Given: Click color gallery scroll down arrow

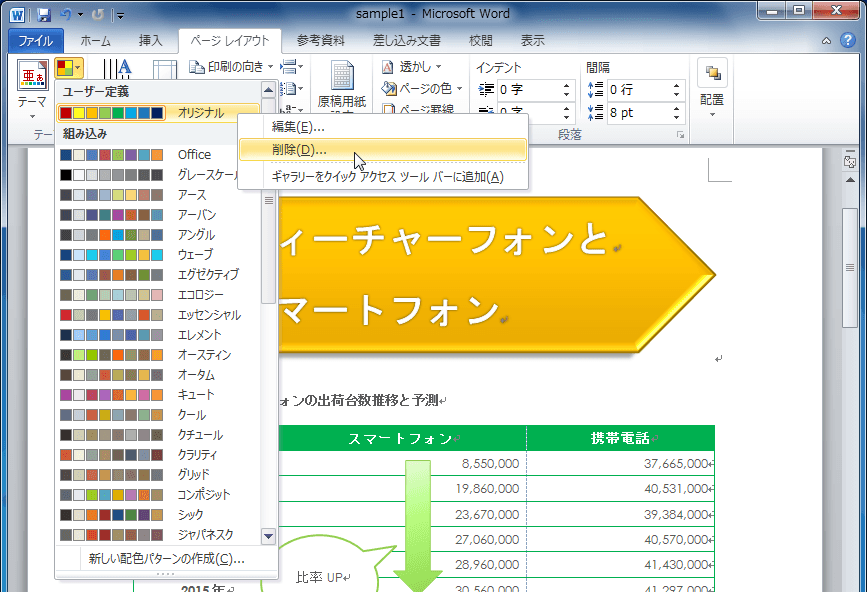Looking at the screenshot, I should pyautogui.click(x=268, y=536).
